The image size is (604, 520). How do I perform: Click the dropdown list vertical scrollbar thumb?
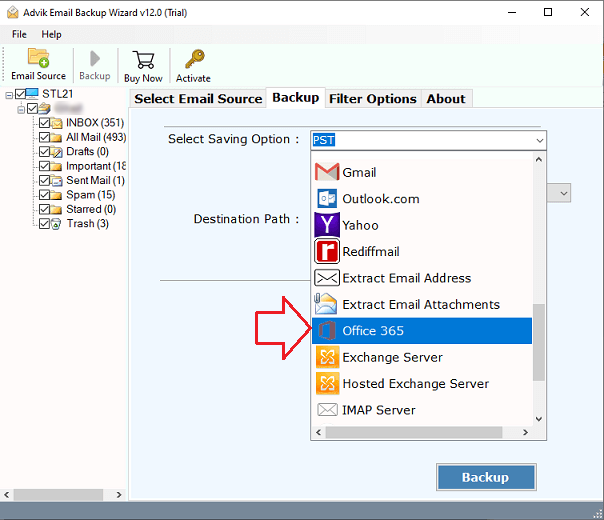(539, 343)
